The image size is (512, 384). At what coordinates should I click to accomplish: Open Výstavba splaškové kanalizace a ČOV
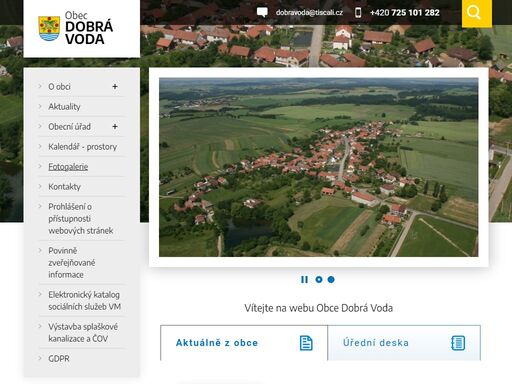(83, 333)
